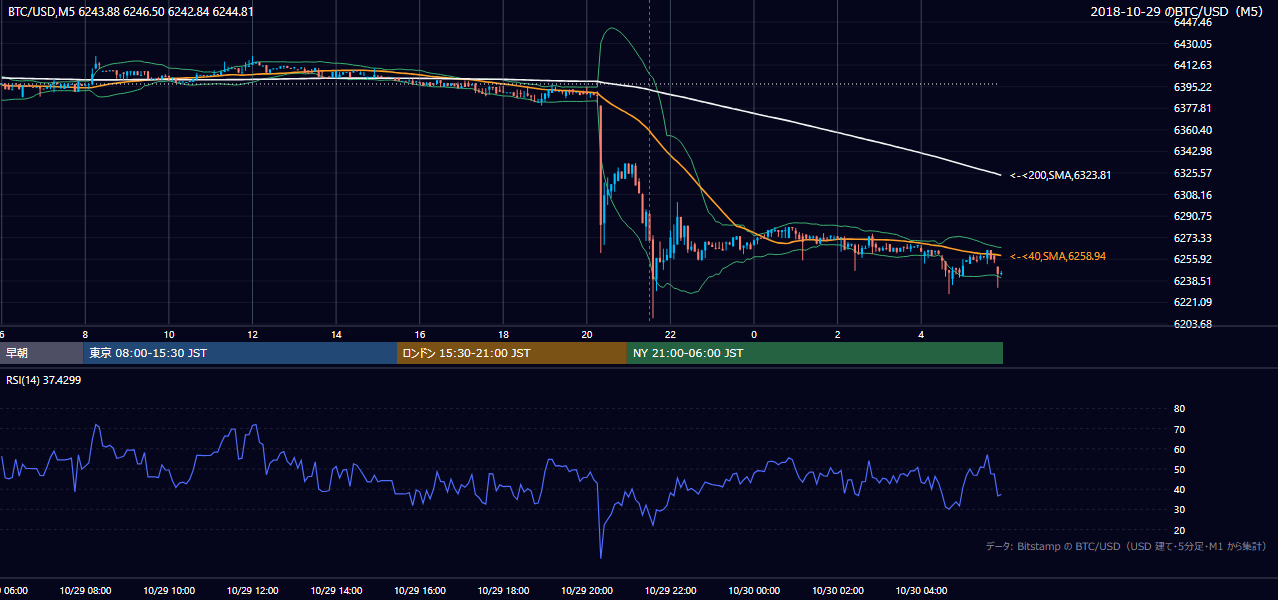The height and width of the screenshot is (600, 1278).
Task: Click the BTC/USD,M5 price header text
Action: click(131, 12)
